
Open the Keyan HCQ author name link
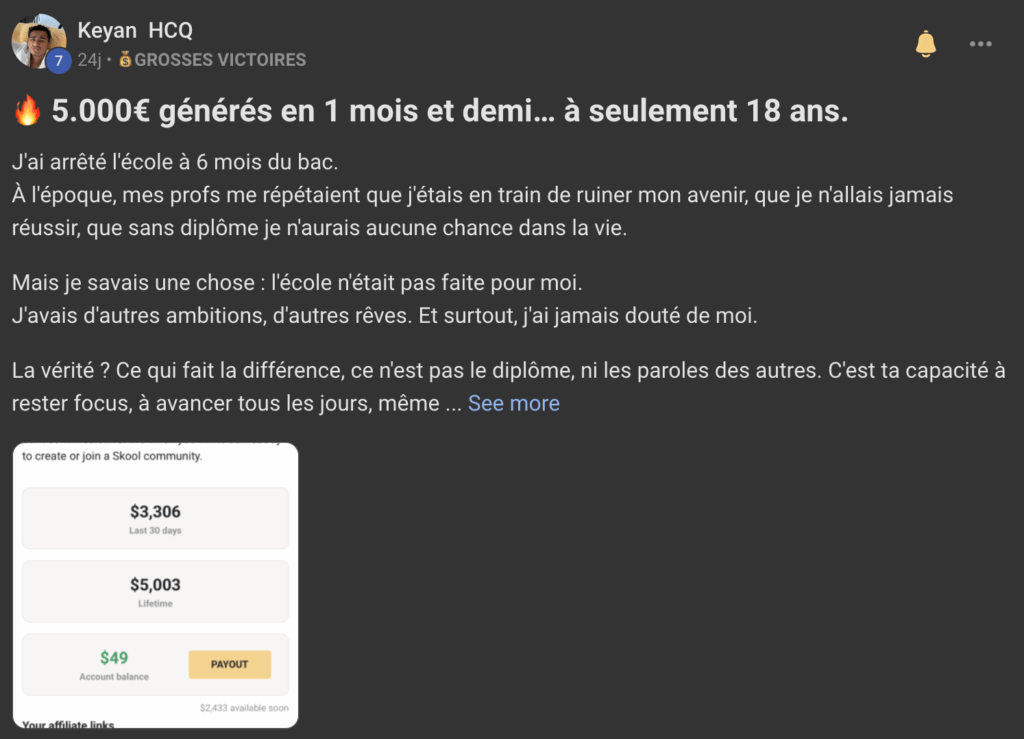pos(135,30)
